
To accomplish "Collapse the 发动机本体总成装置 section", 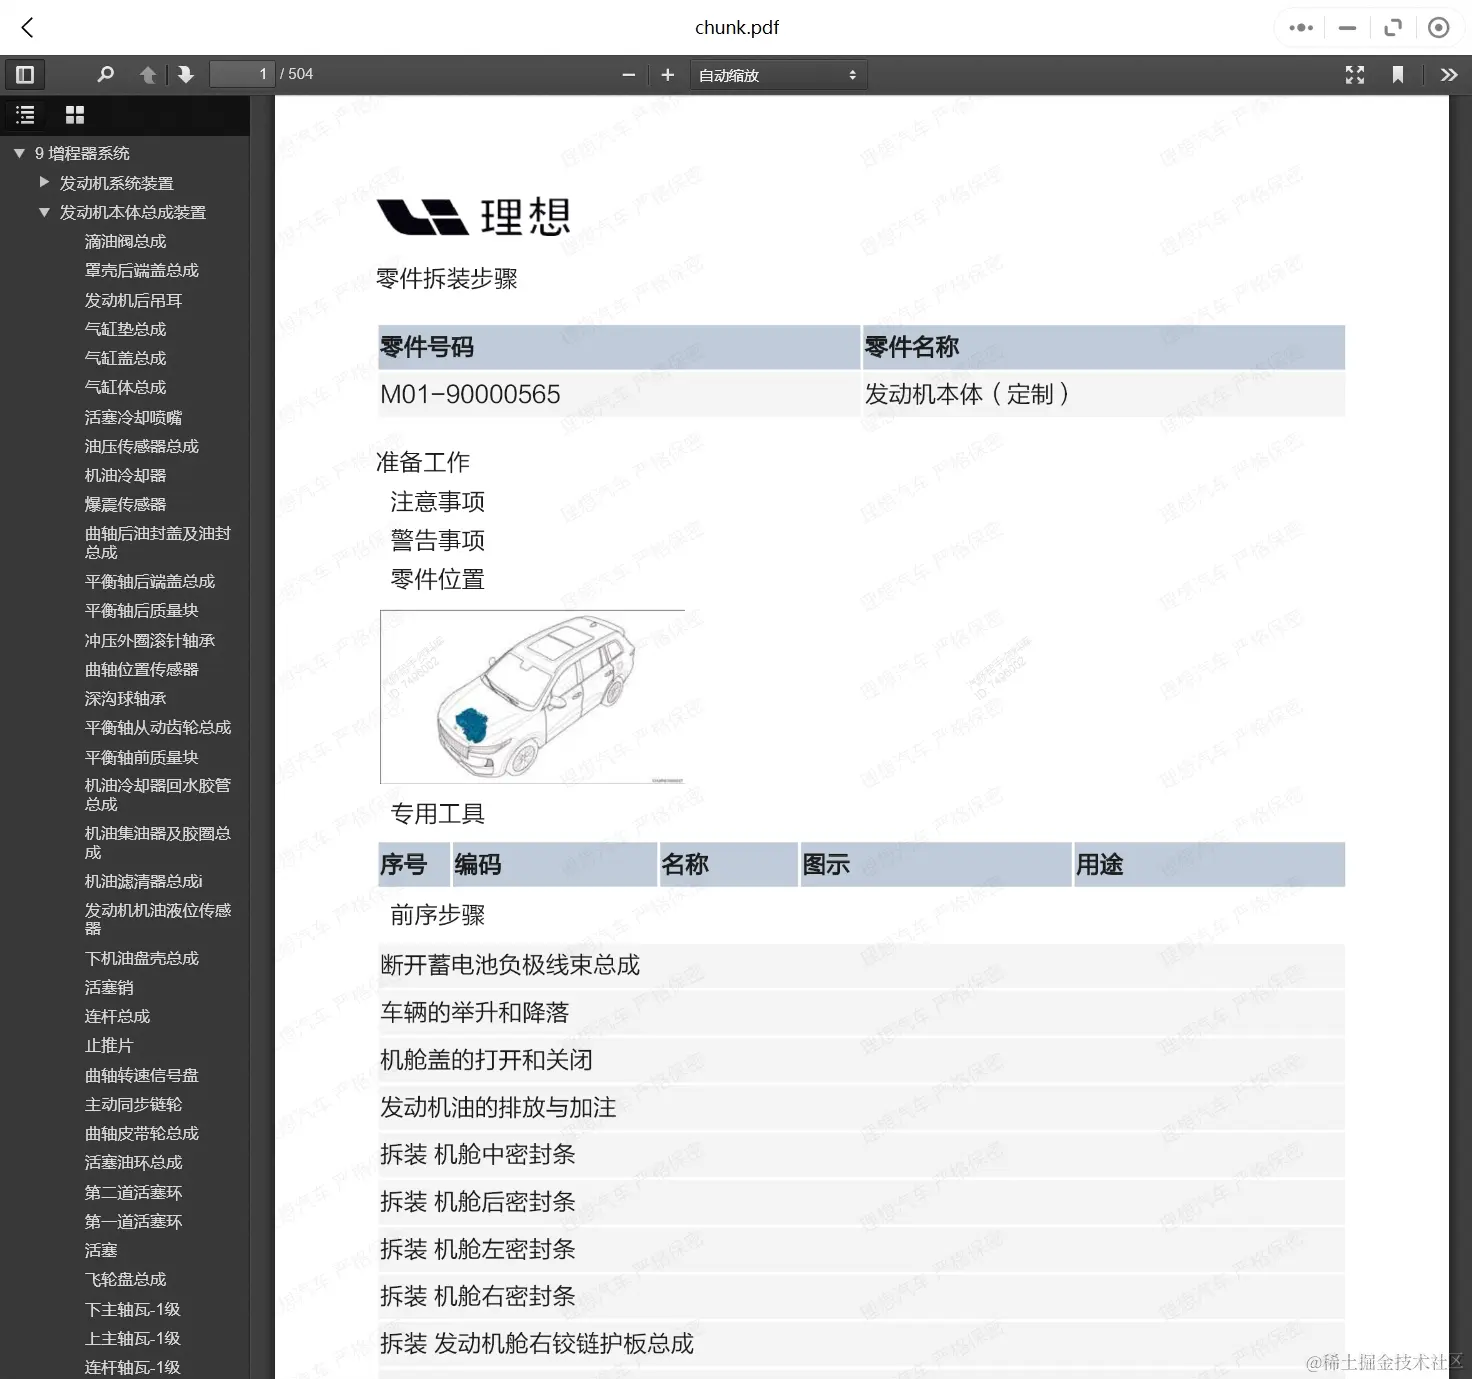I will [43, 212].
